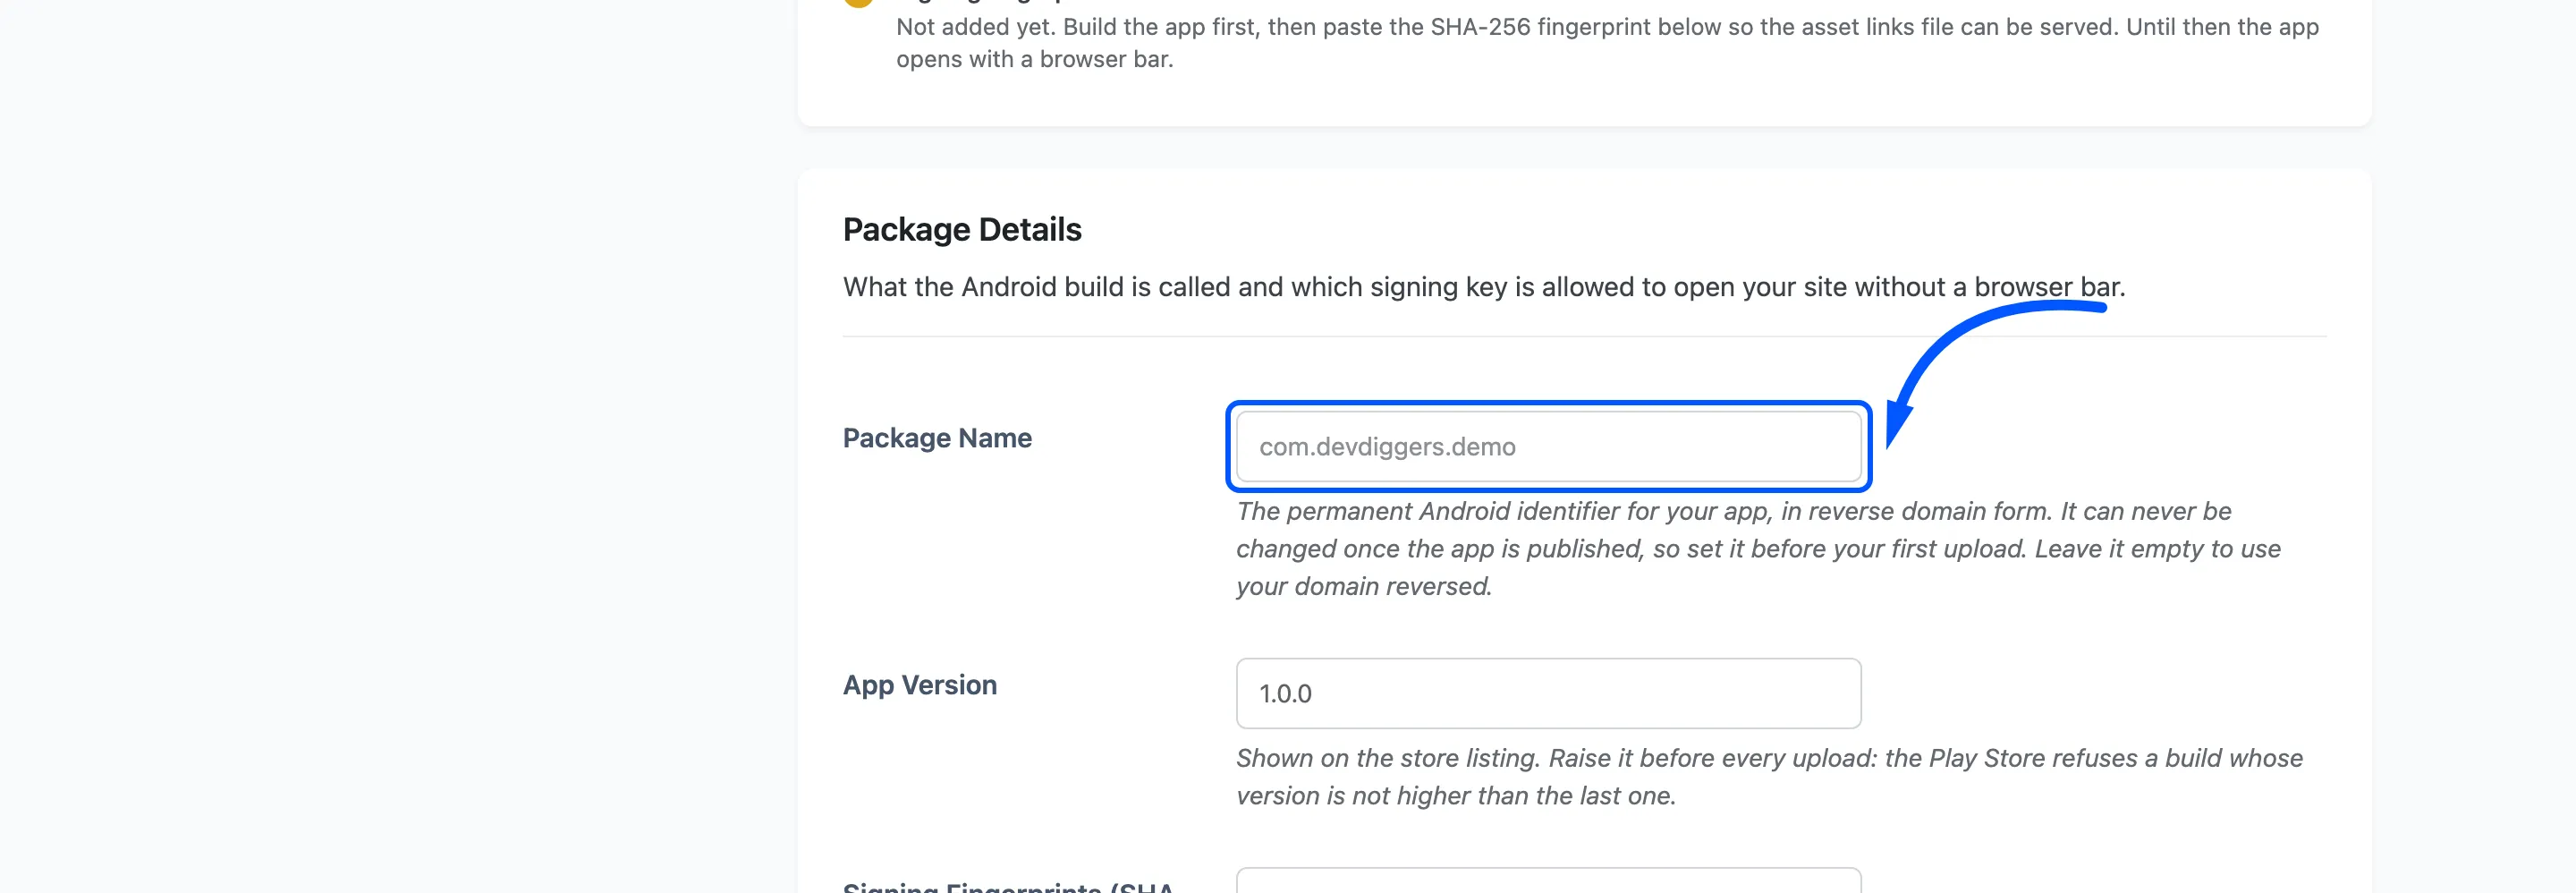The height and width of the screenshot is (893, 2576).
Task: Click the description starting 'What the Android build is called'
Action: tap(1483, 287)
